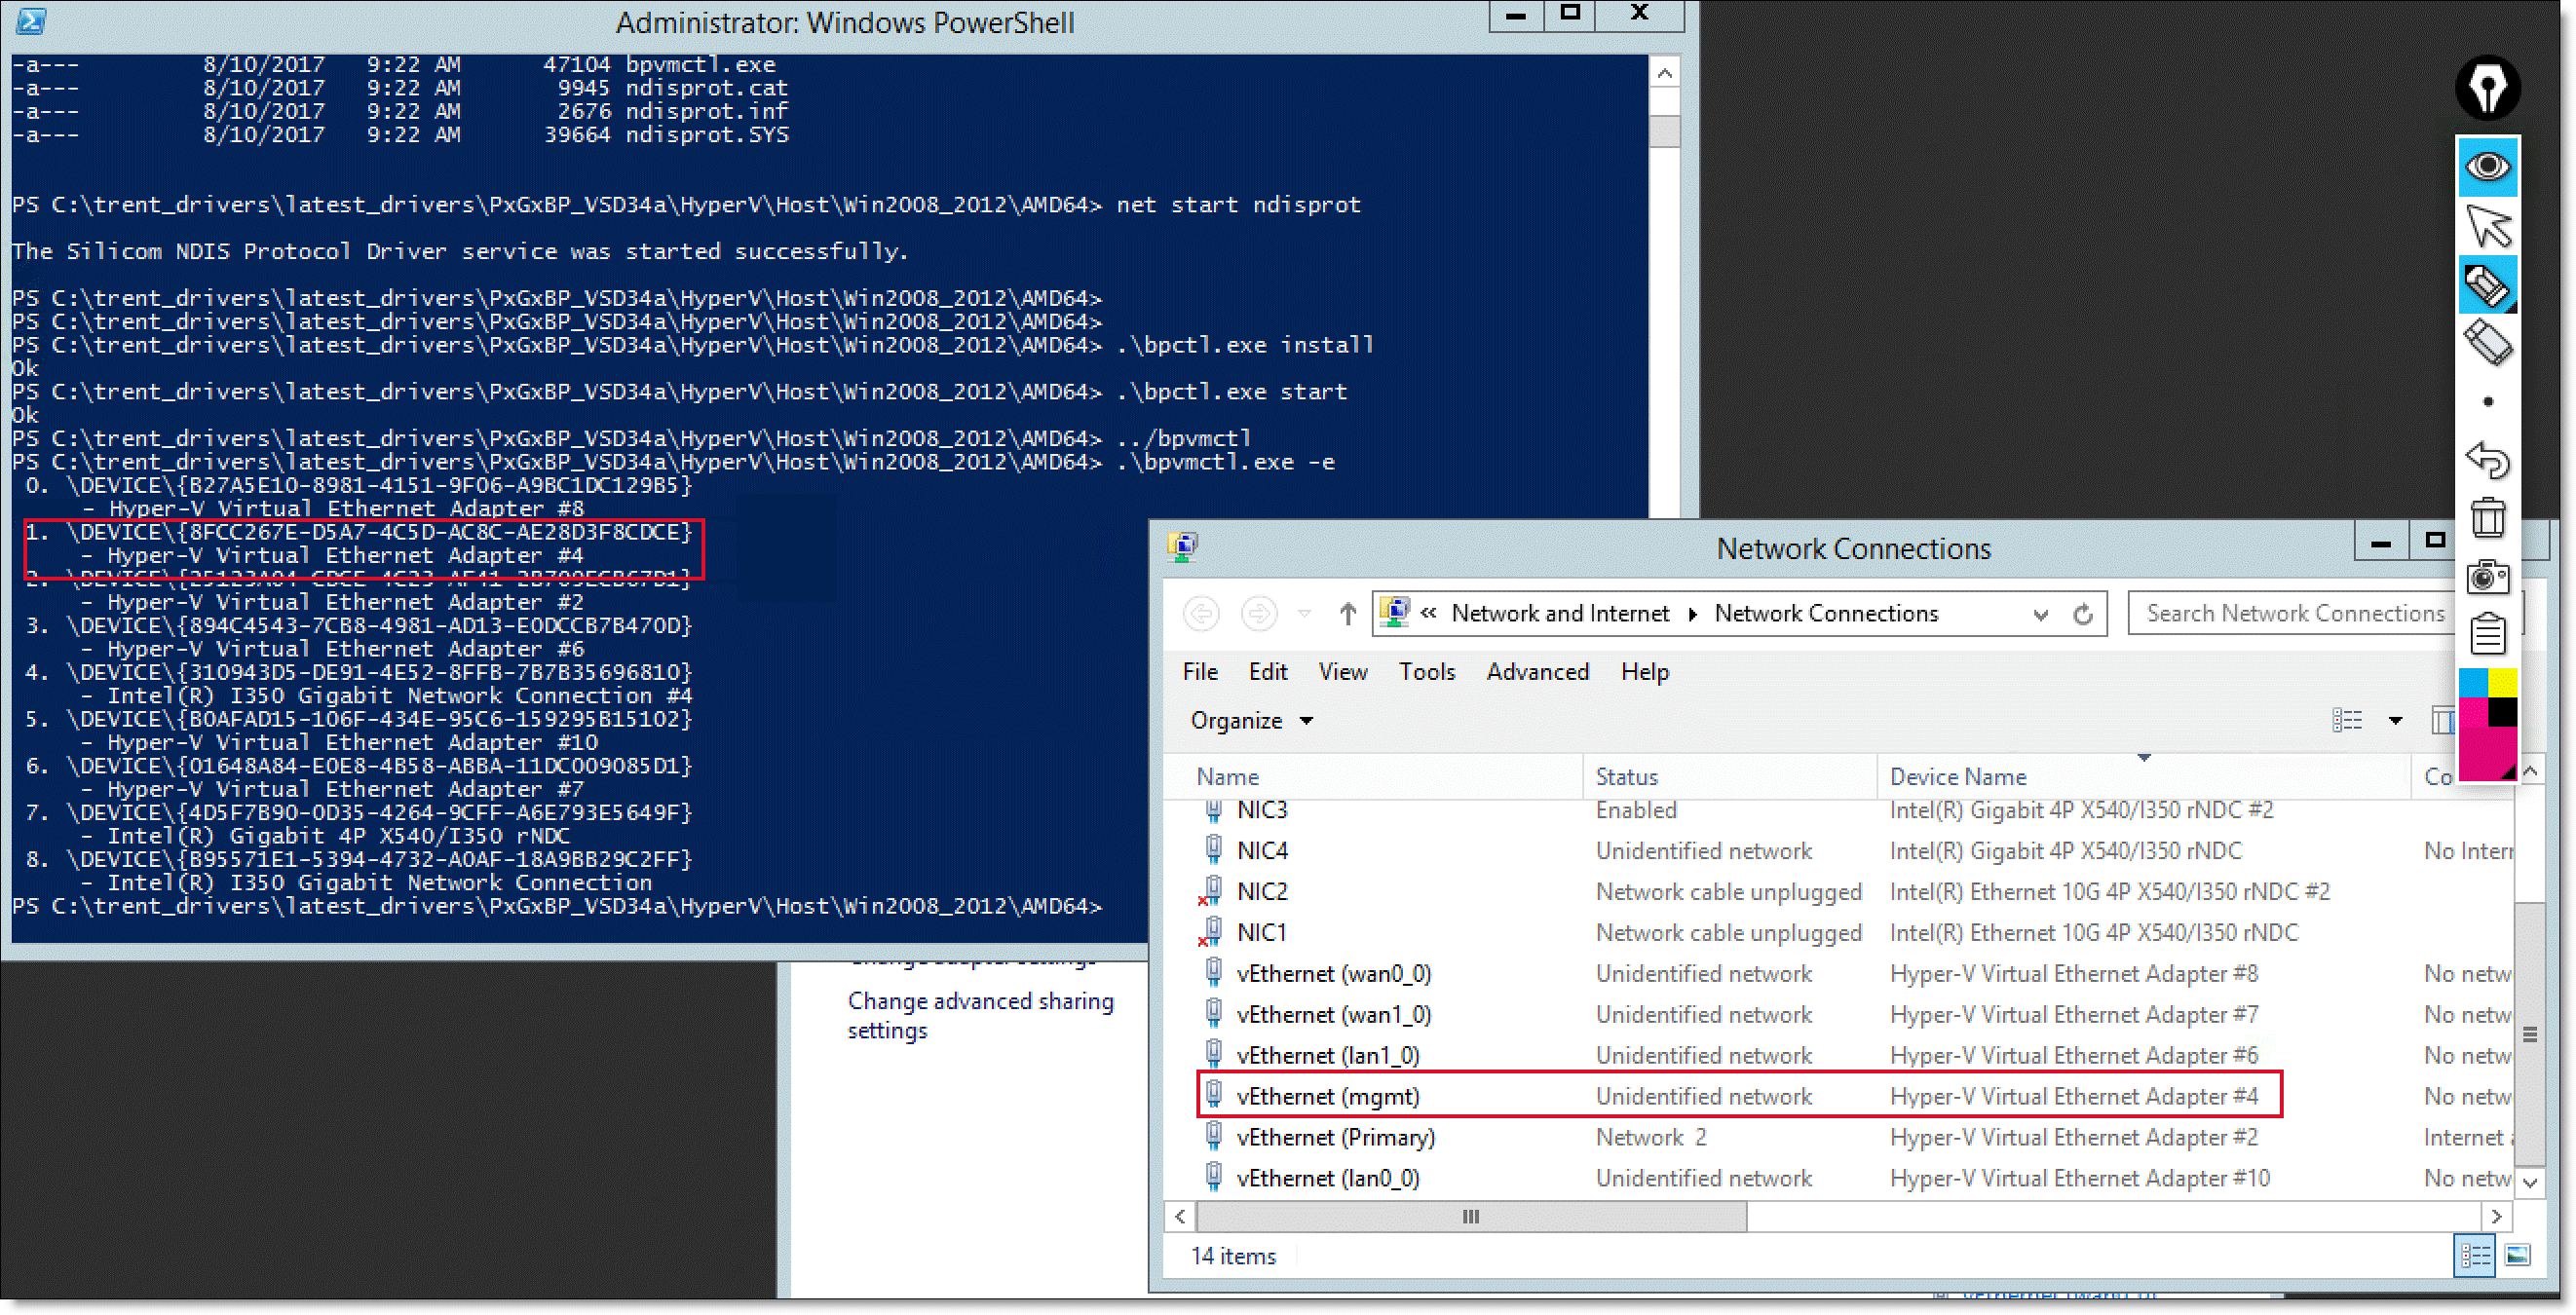Select the eraser tool
2576x1315 pixels.
[x=2487, y=343]
